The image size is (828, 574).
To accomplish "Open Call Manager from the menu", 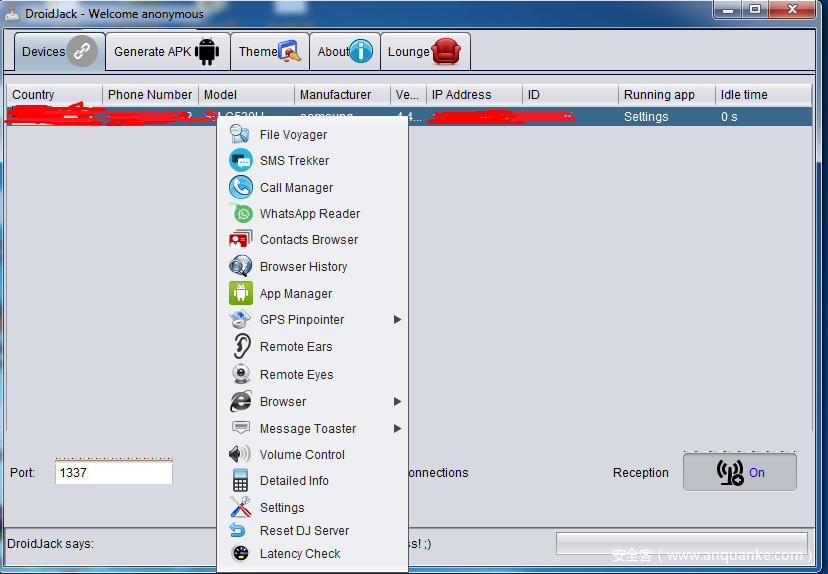I will point(313,187).
